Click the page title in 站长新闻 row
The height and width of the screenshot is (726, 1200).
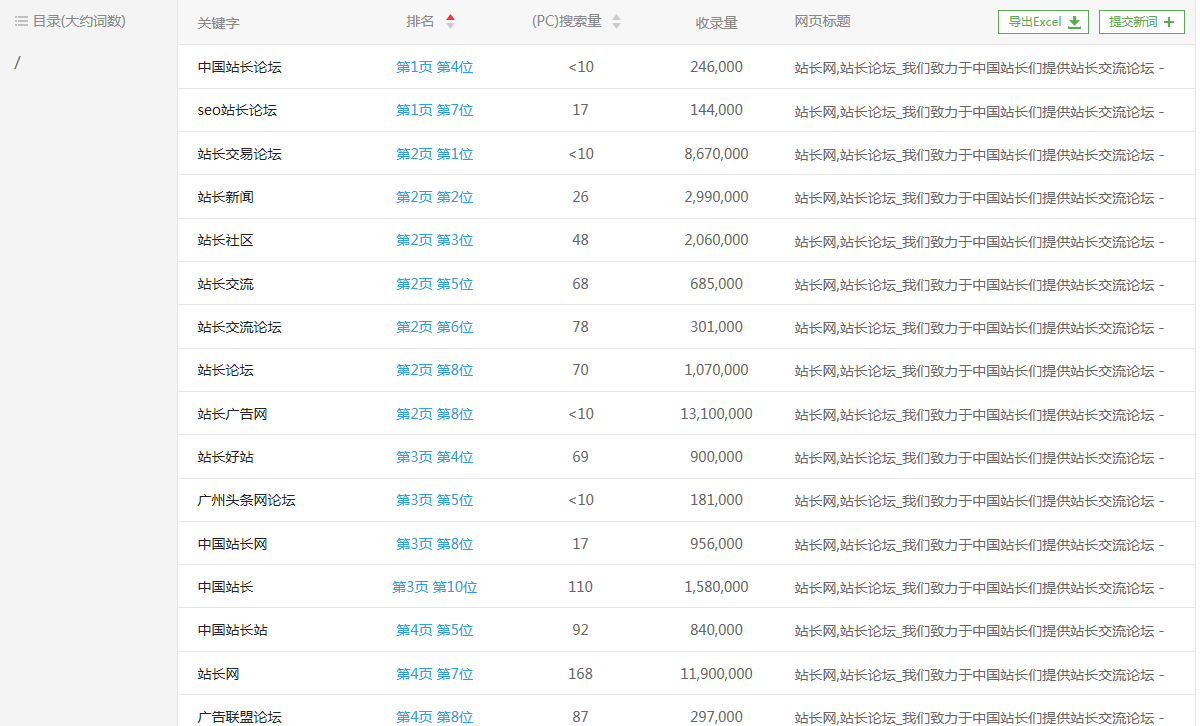[x=978, y=198]
